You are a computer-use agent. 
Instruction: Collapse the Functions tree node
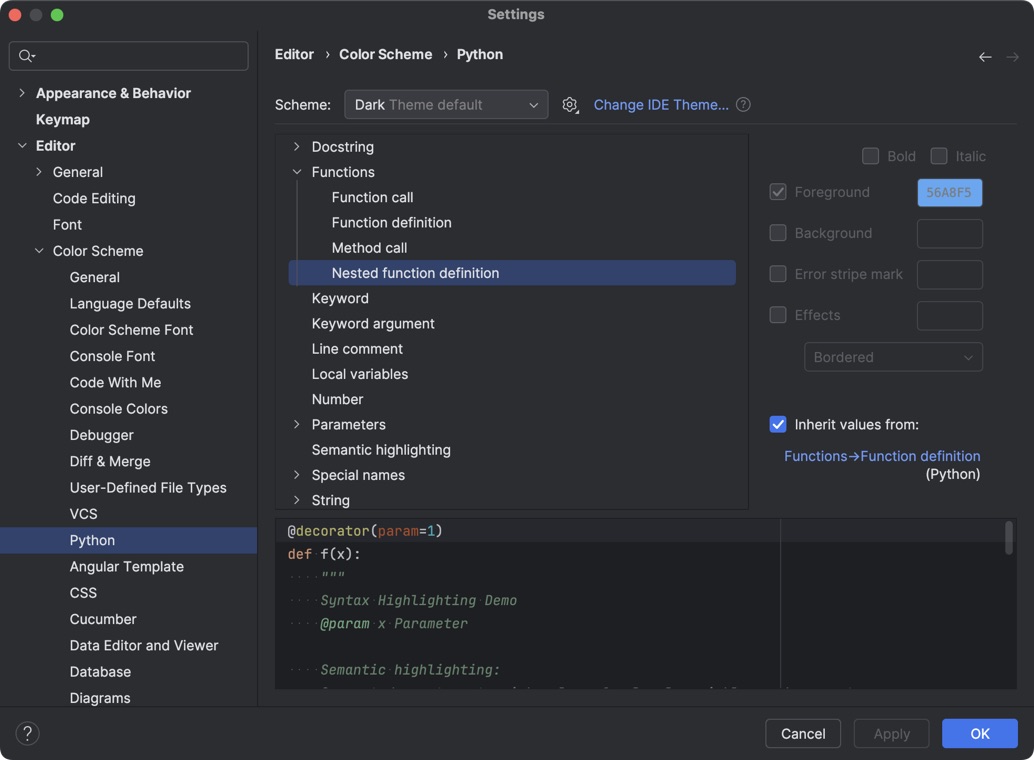pos(296,171)
